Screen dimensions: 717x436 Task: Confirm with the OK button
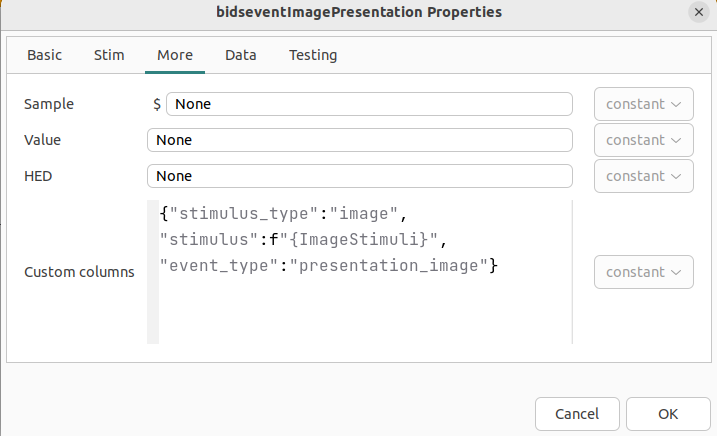[x=668, y=414]
